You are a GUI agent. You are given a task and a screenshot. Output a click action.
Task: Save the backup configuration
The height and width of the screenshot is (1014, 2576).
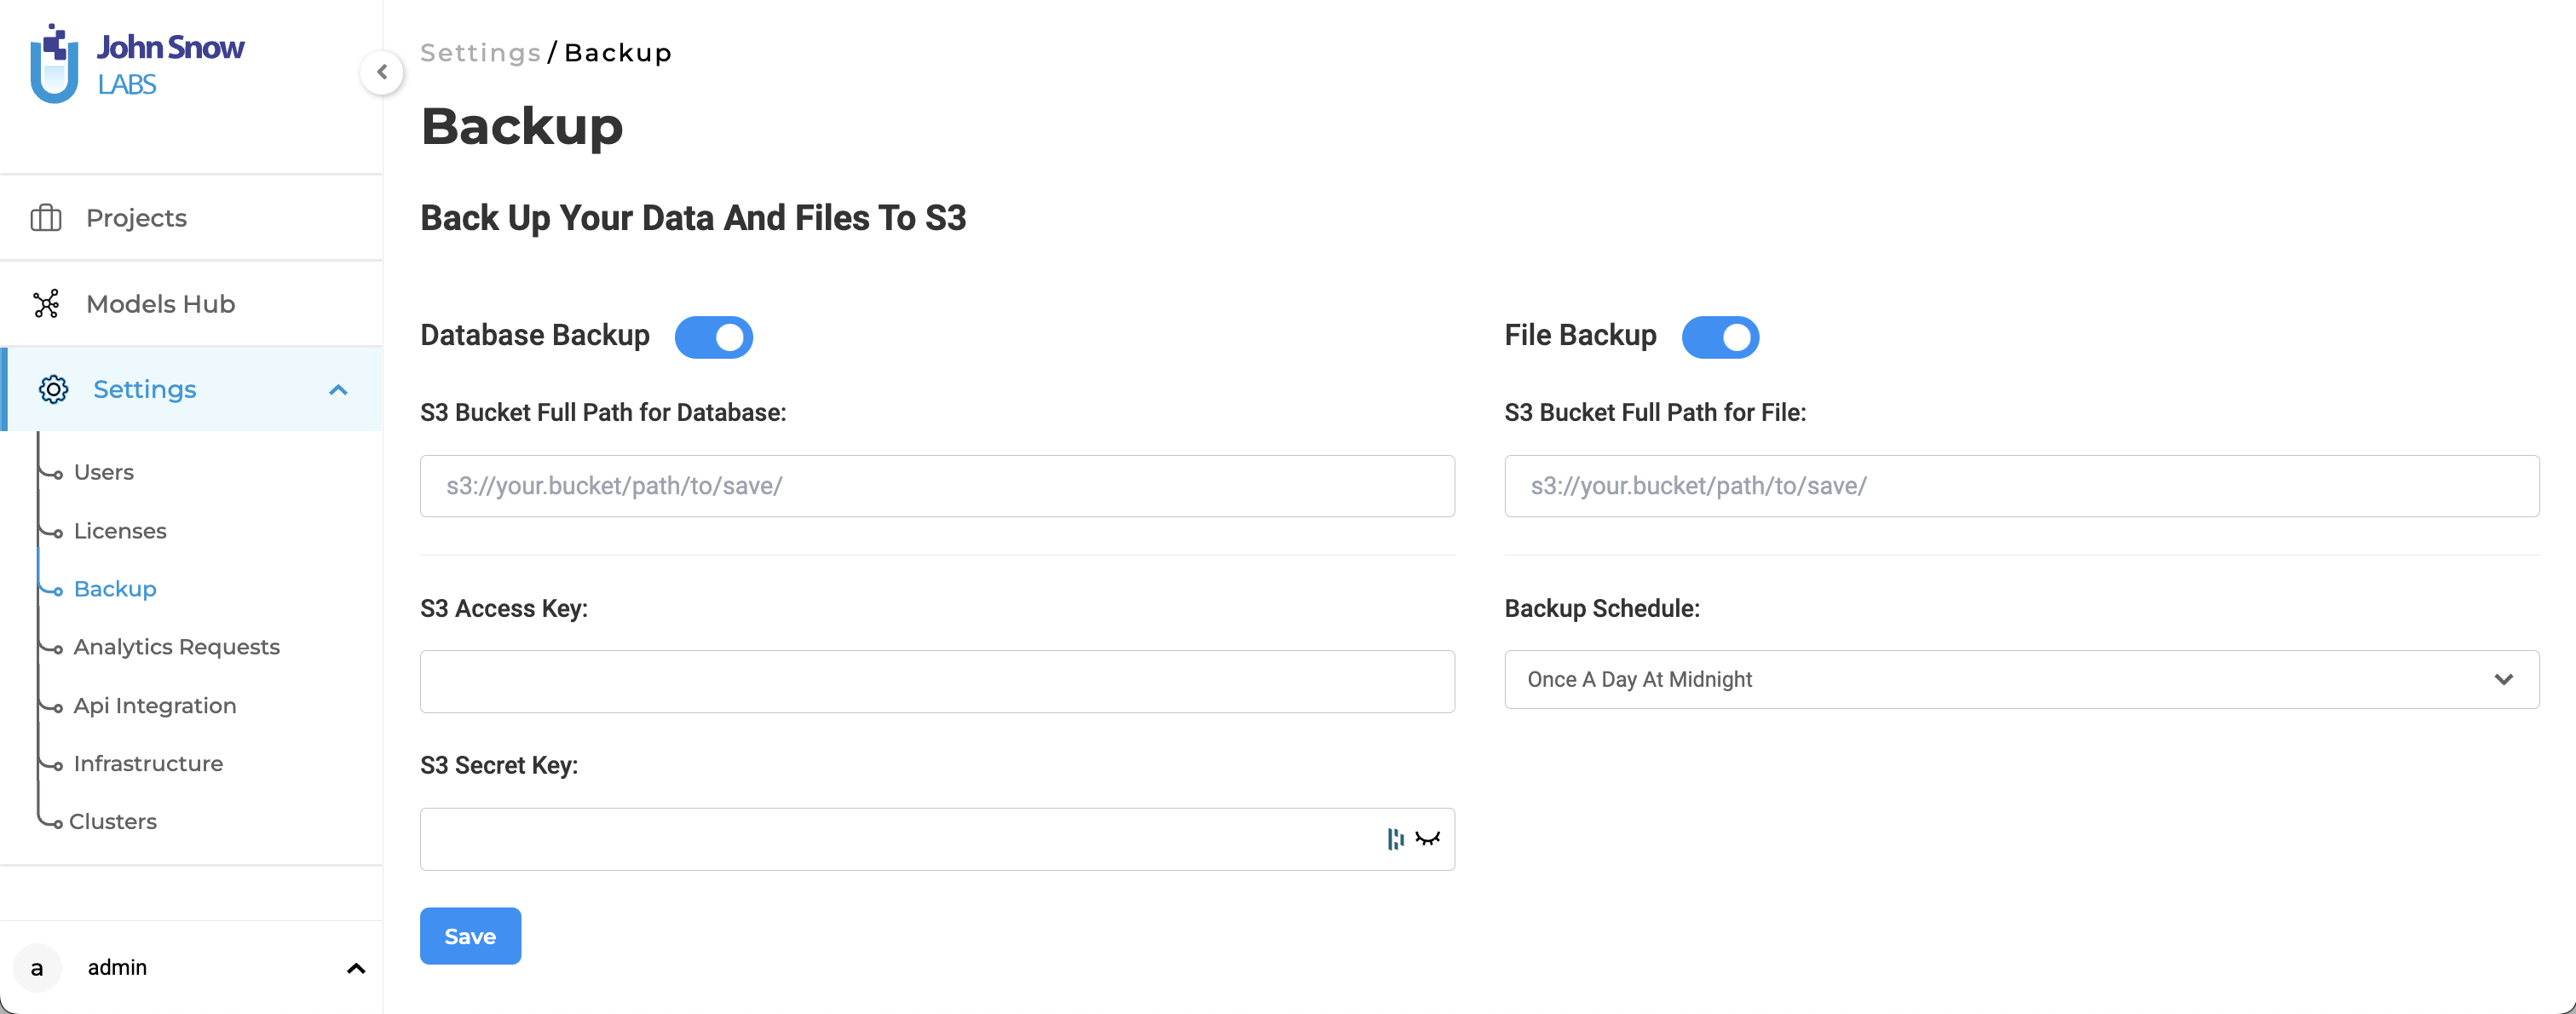(470, 936)
